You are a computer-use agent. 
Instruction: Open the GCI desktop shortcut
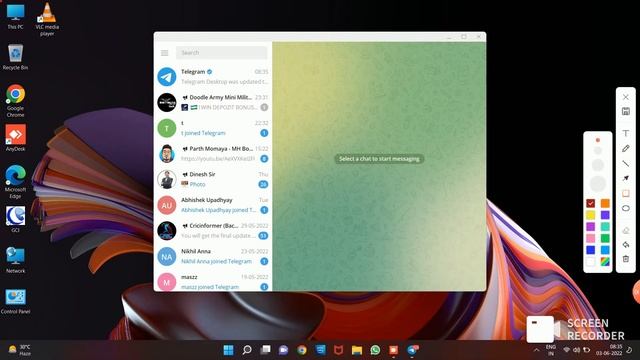tap(16, 219)
